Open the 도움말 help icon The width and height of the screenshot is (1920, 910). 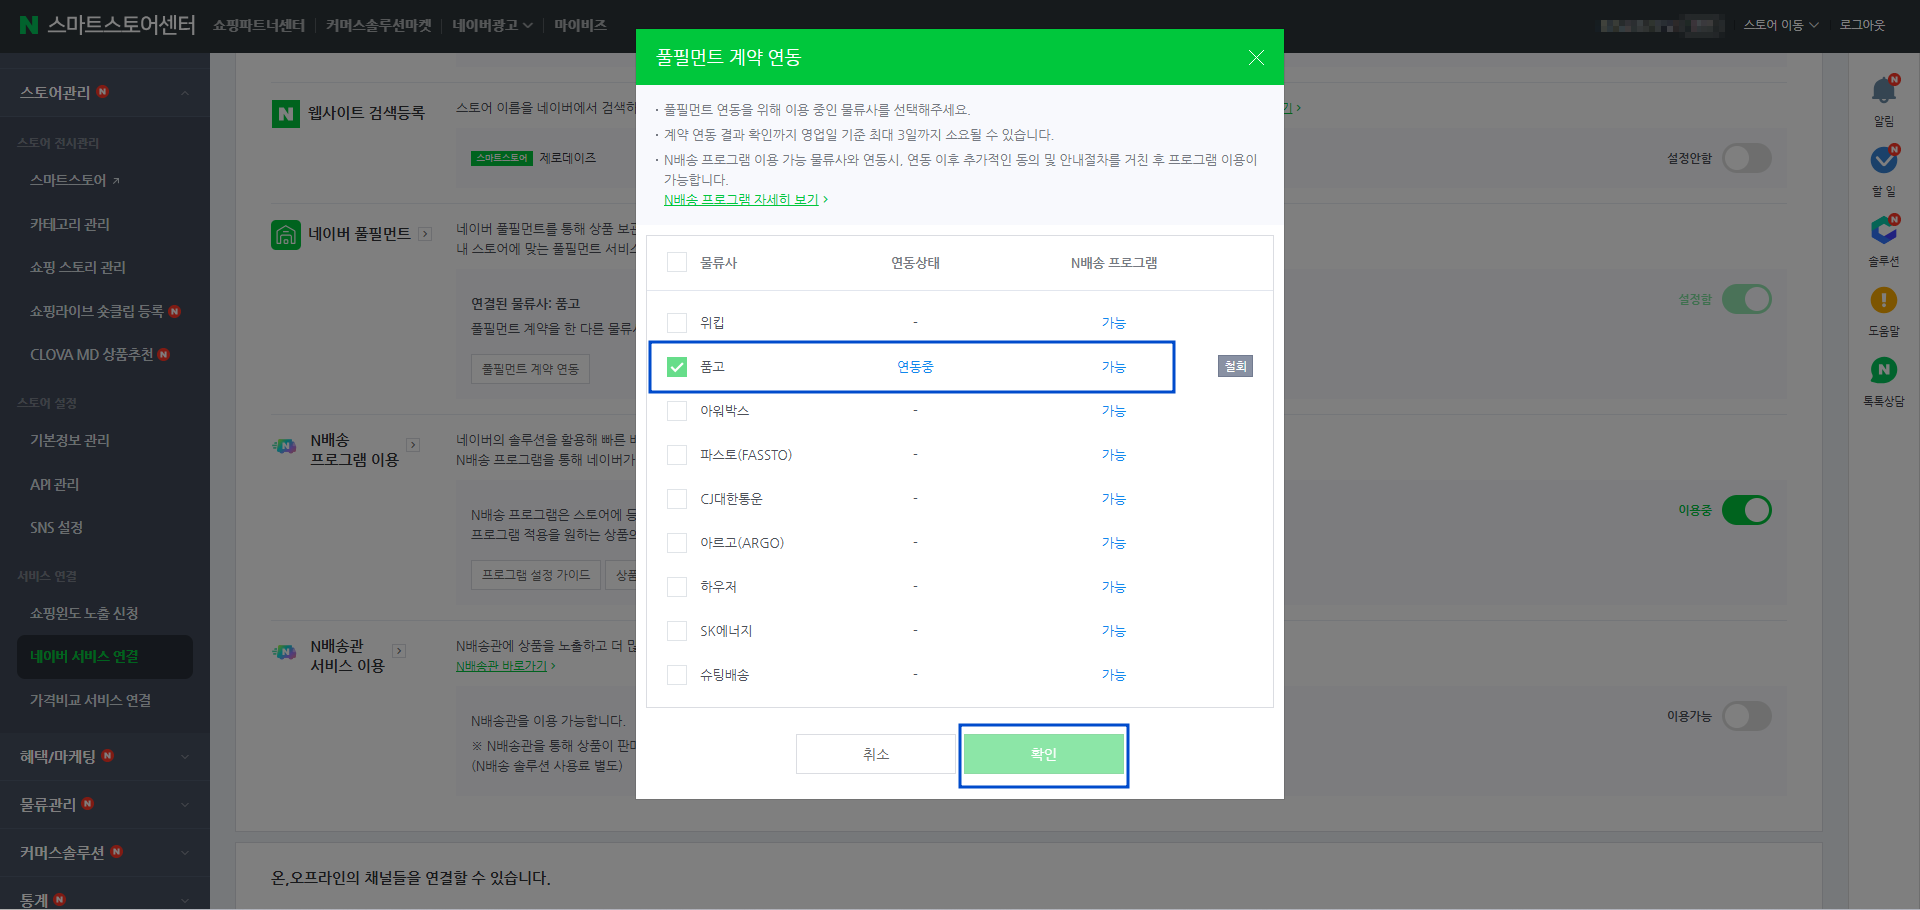1884,300
